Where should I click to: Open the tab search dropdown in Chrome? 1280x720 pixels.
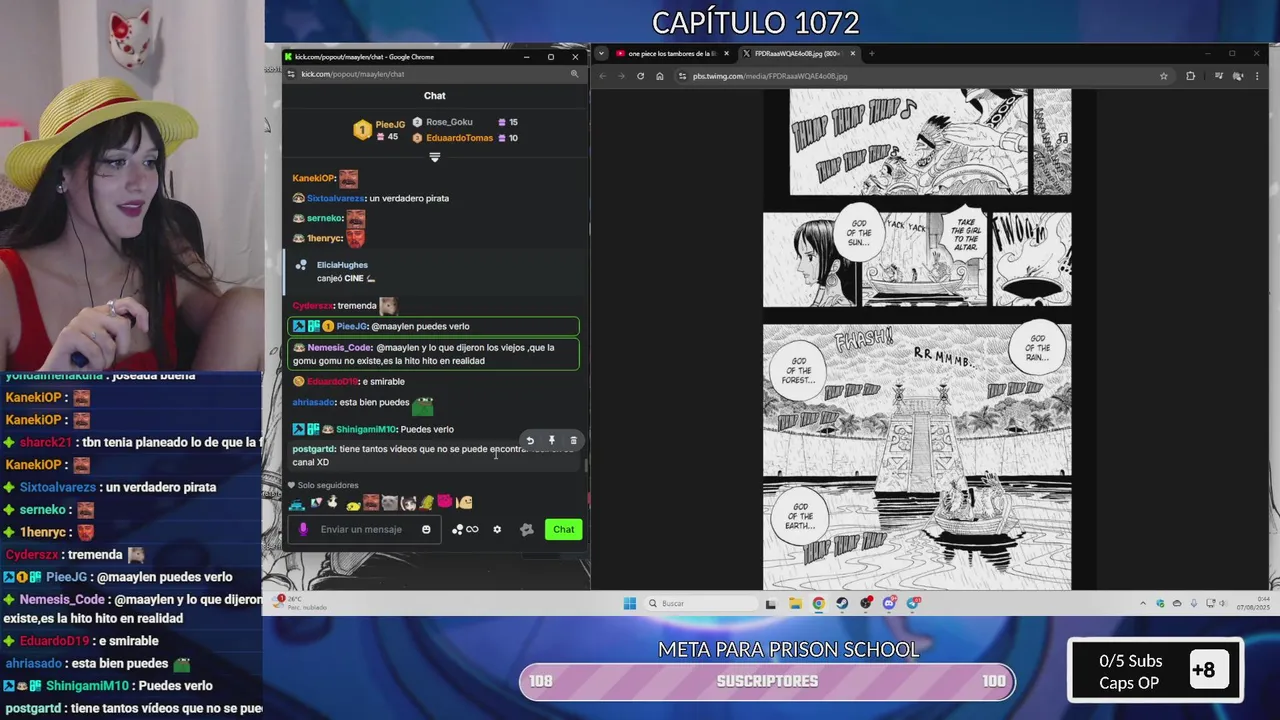pos(600,53)
